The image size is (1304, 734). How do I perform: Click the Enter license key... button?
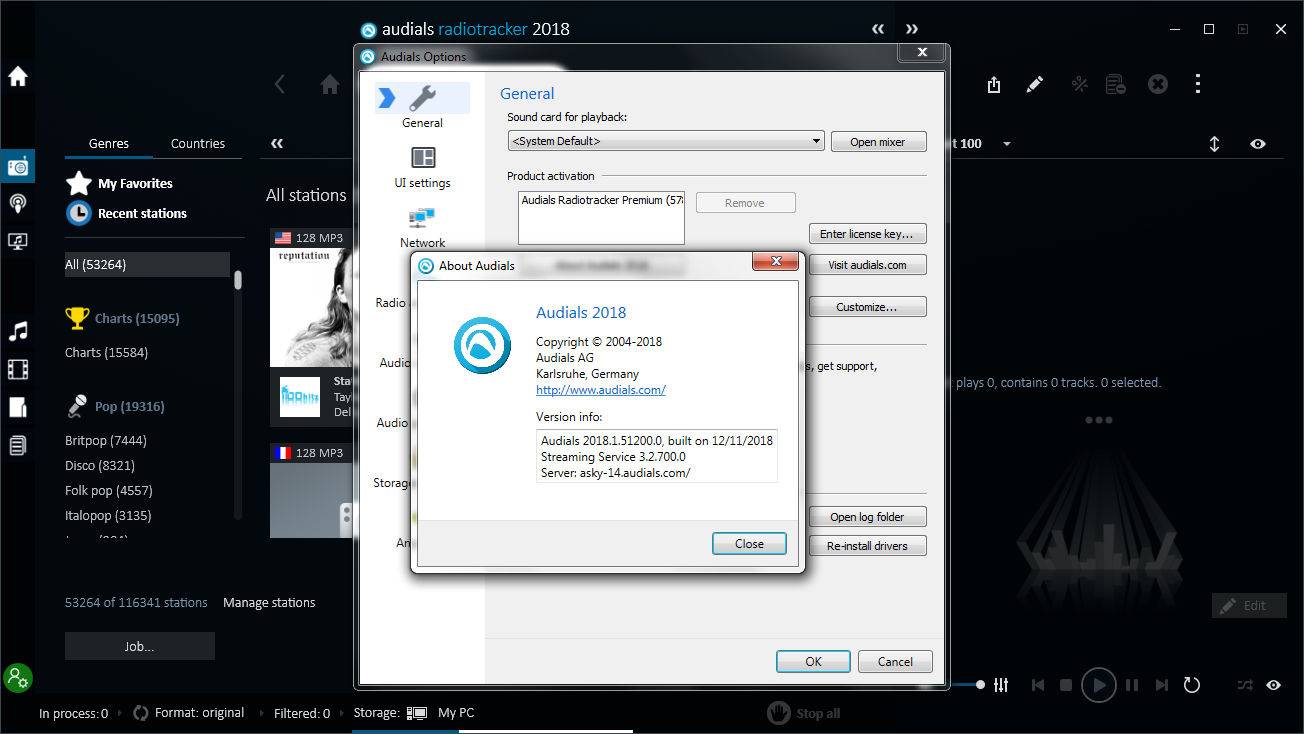[867, 234]
